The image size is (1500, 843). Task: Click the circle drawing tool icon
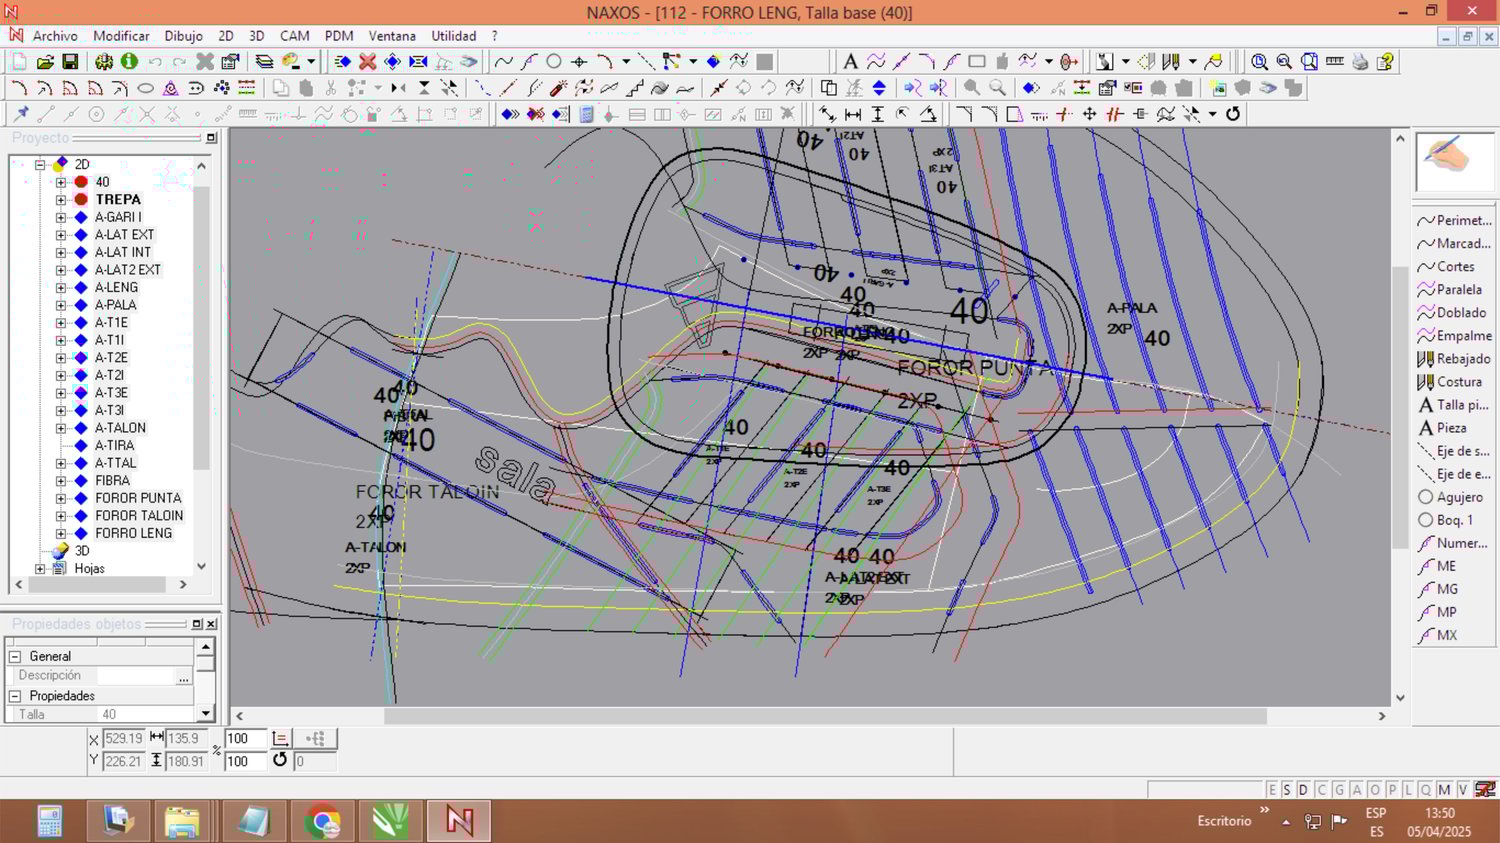[553, 62]
